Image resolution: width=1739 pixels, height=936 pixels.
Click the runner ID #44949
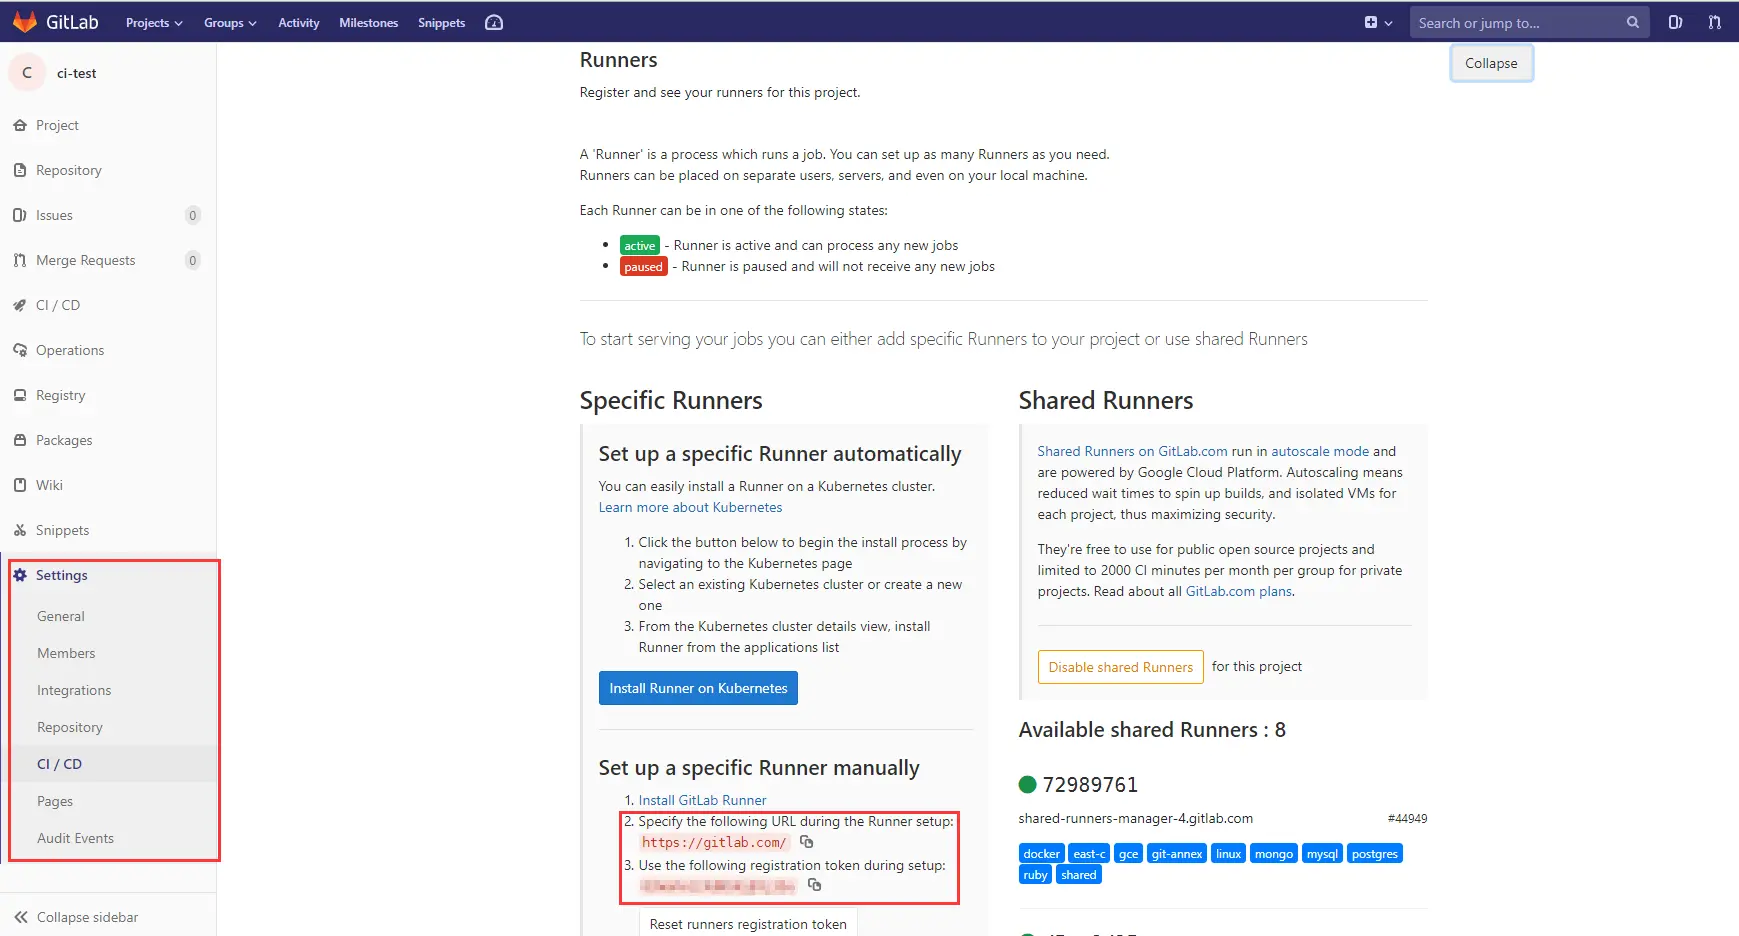coord(1407,818)
